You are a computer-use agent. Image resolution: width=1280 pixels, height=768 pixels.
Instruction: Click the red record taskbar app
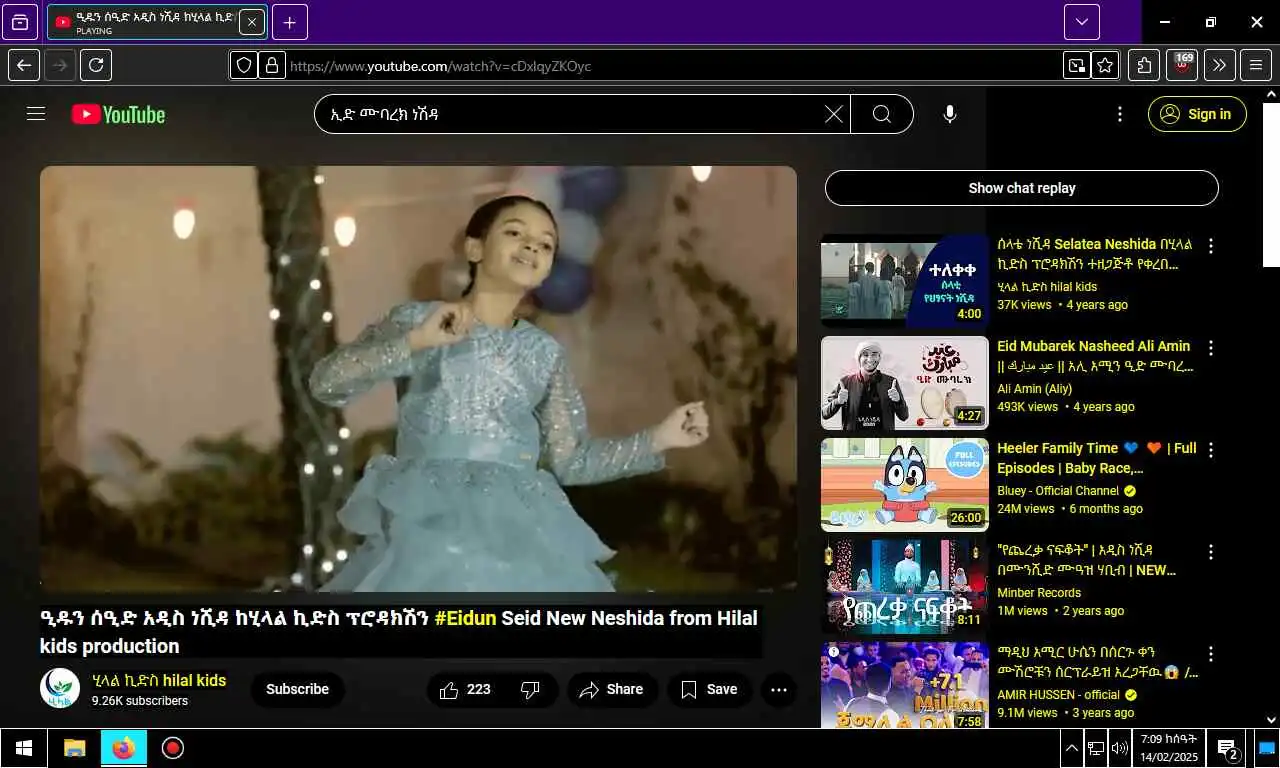pos(173,748)
